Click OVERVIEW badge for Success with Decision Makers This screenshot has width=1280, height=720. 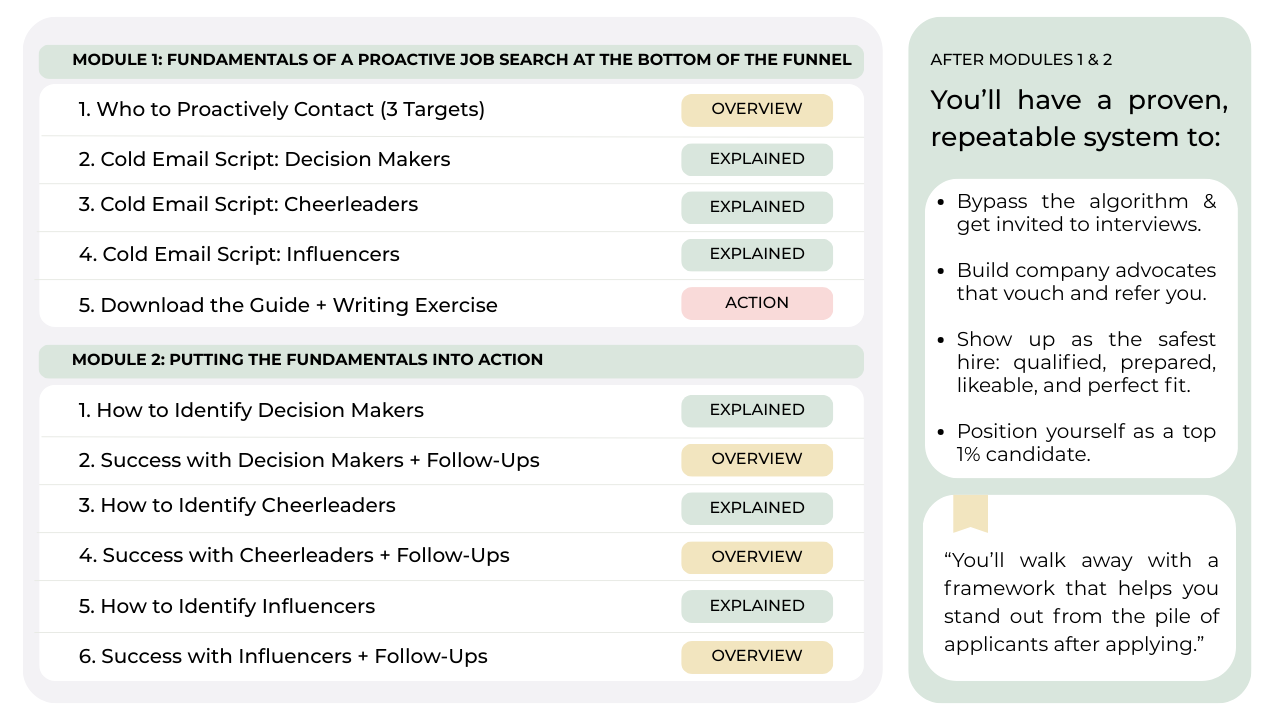[757, 459]
